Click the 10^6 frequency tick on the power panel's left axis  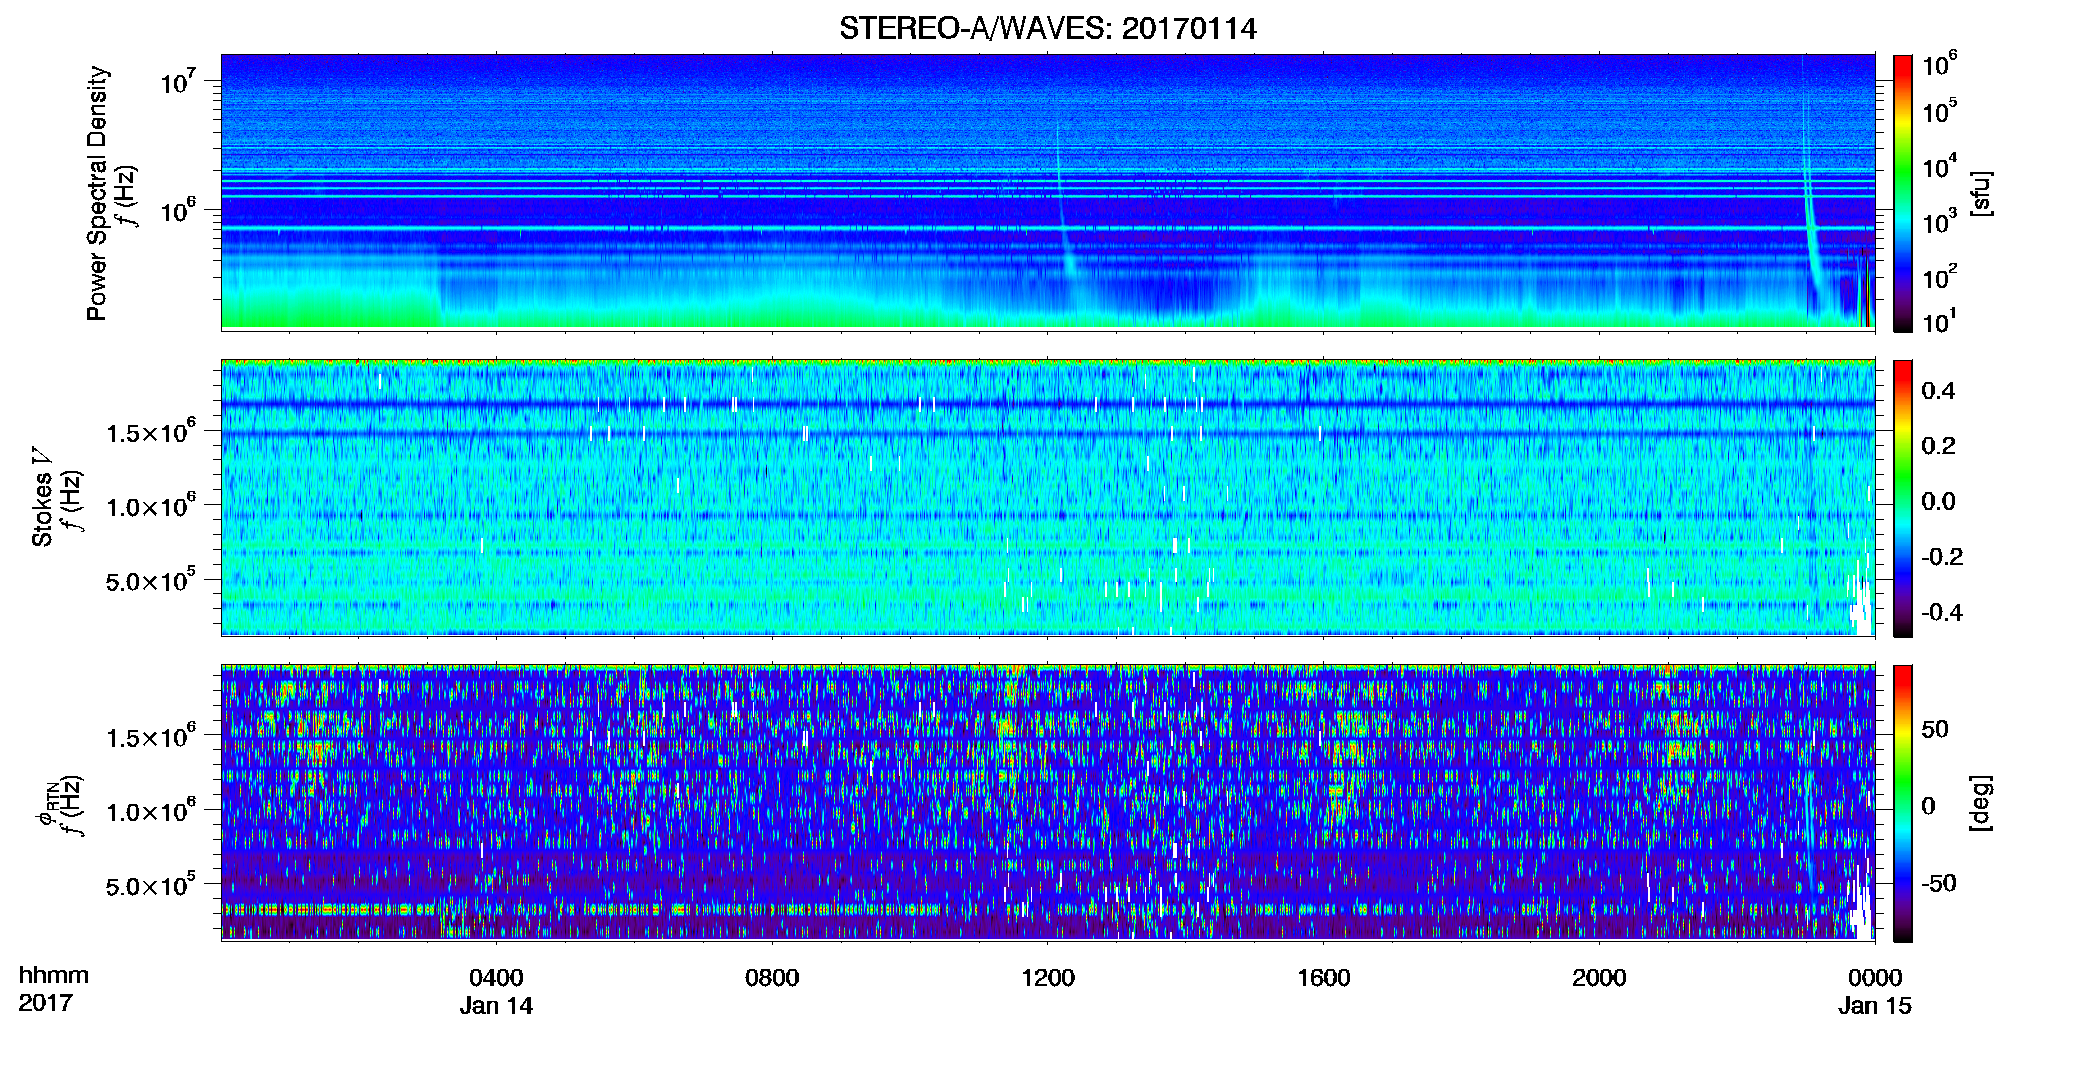click(x=178, y=210)
